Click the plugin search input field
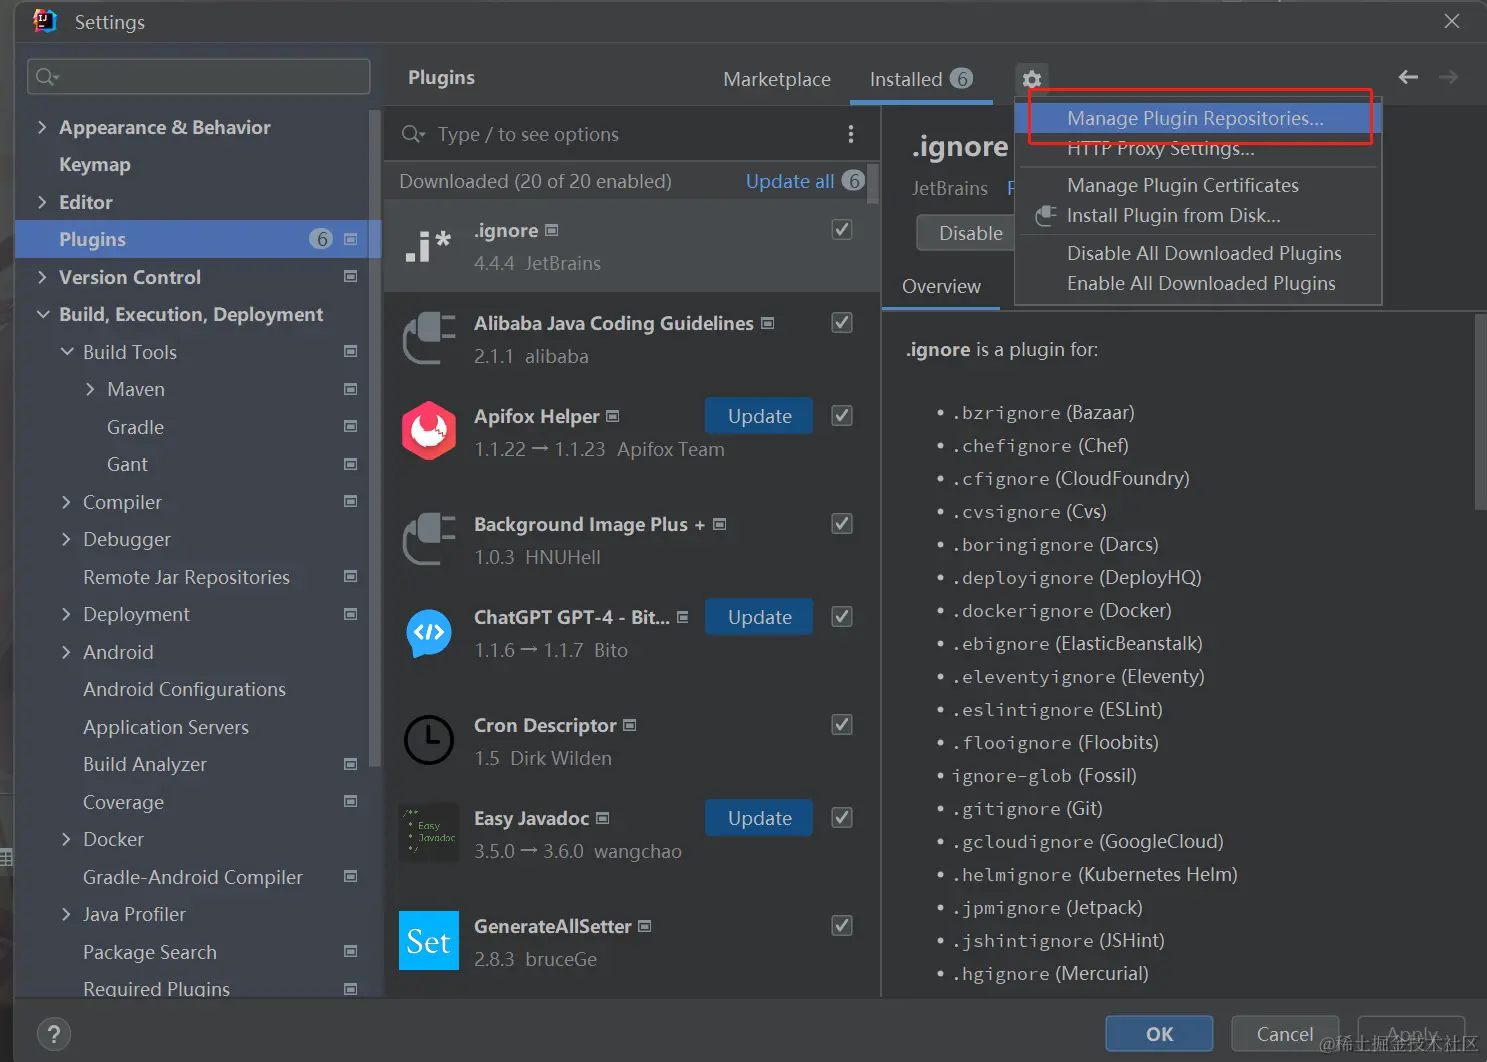The height and width of the screenshot is (1062, 1487). pyautogui.click(x=631, y=134)
